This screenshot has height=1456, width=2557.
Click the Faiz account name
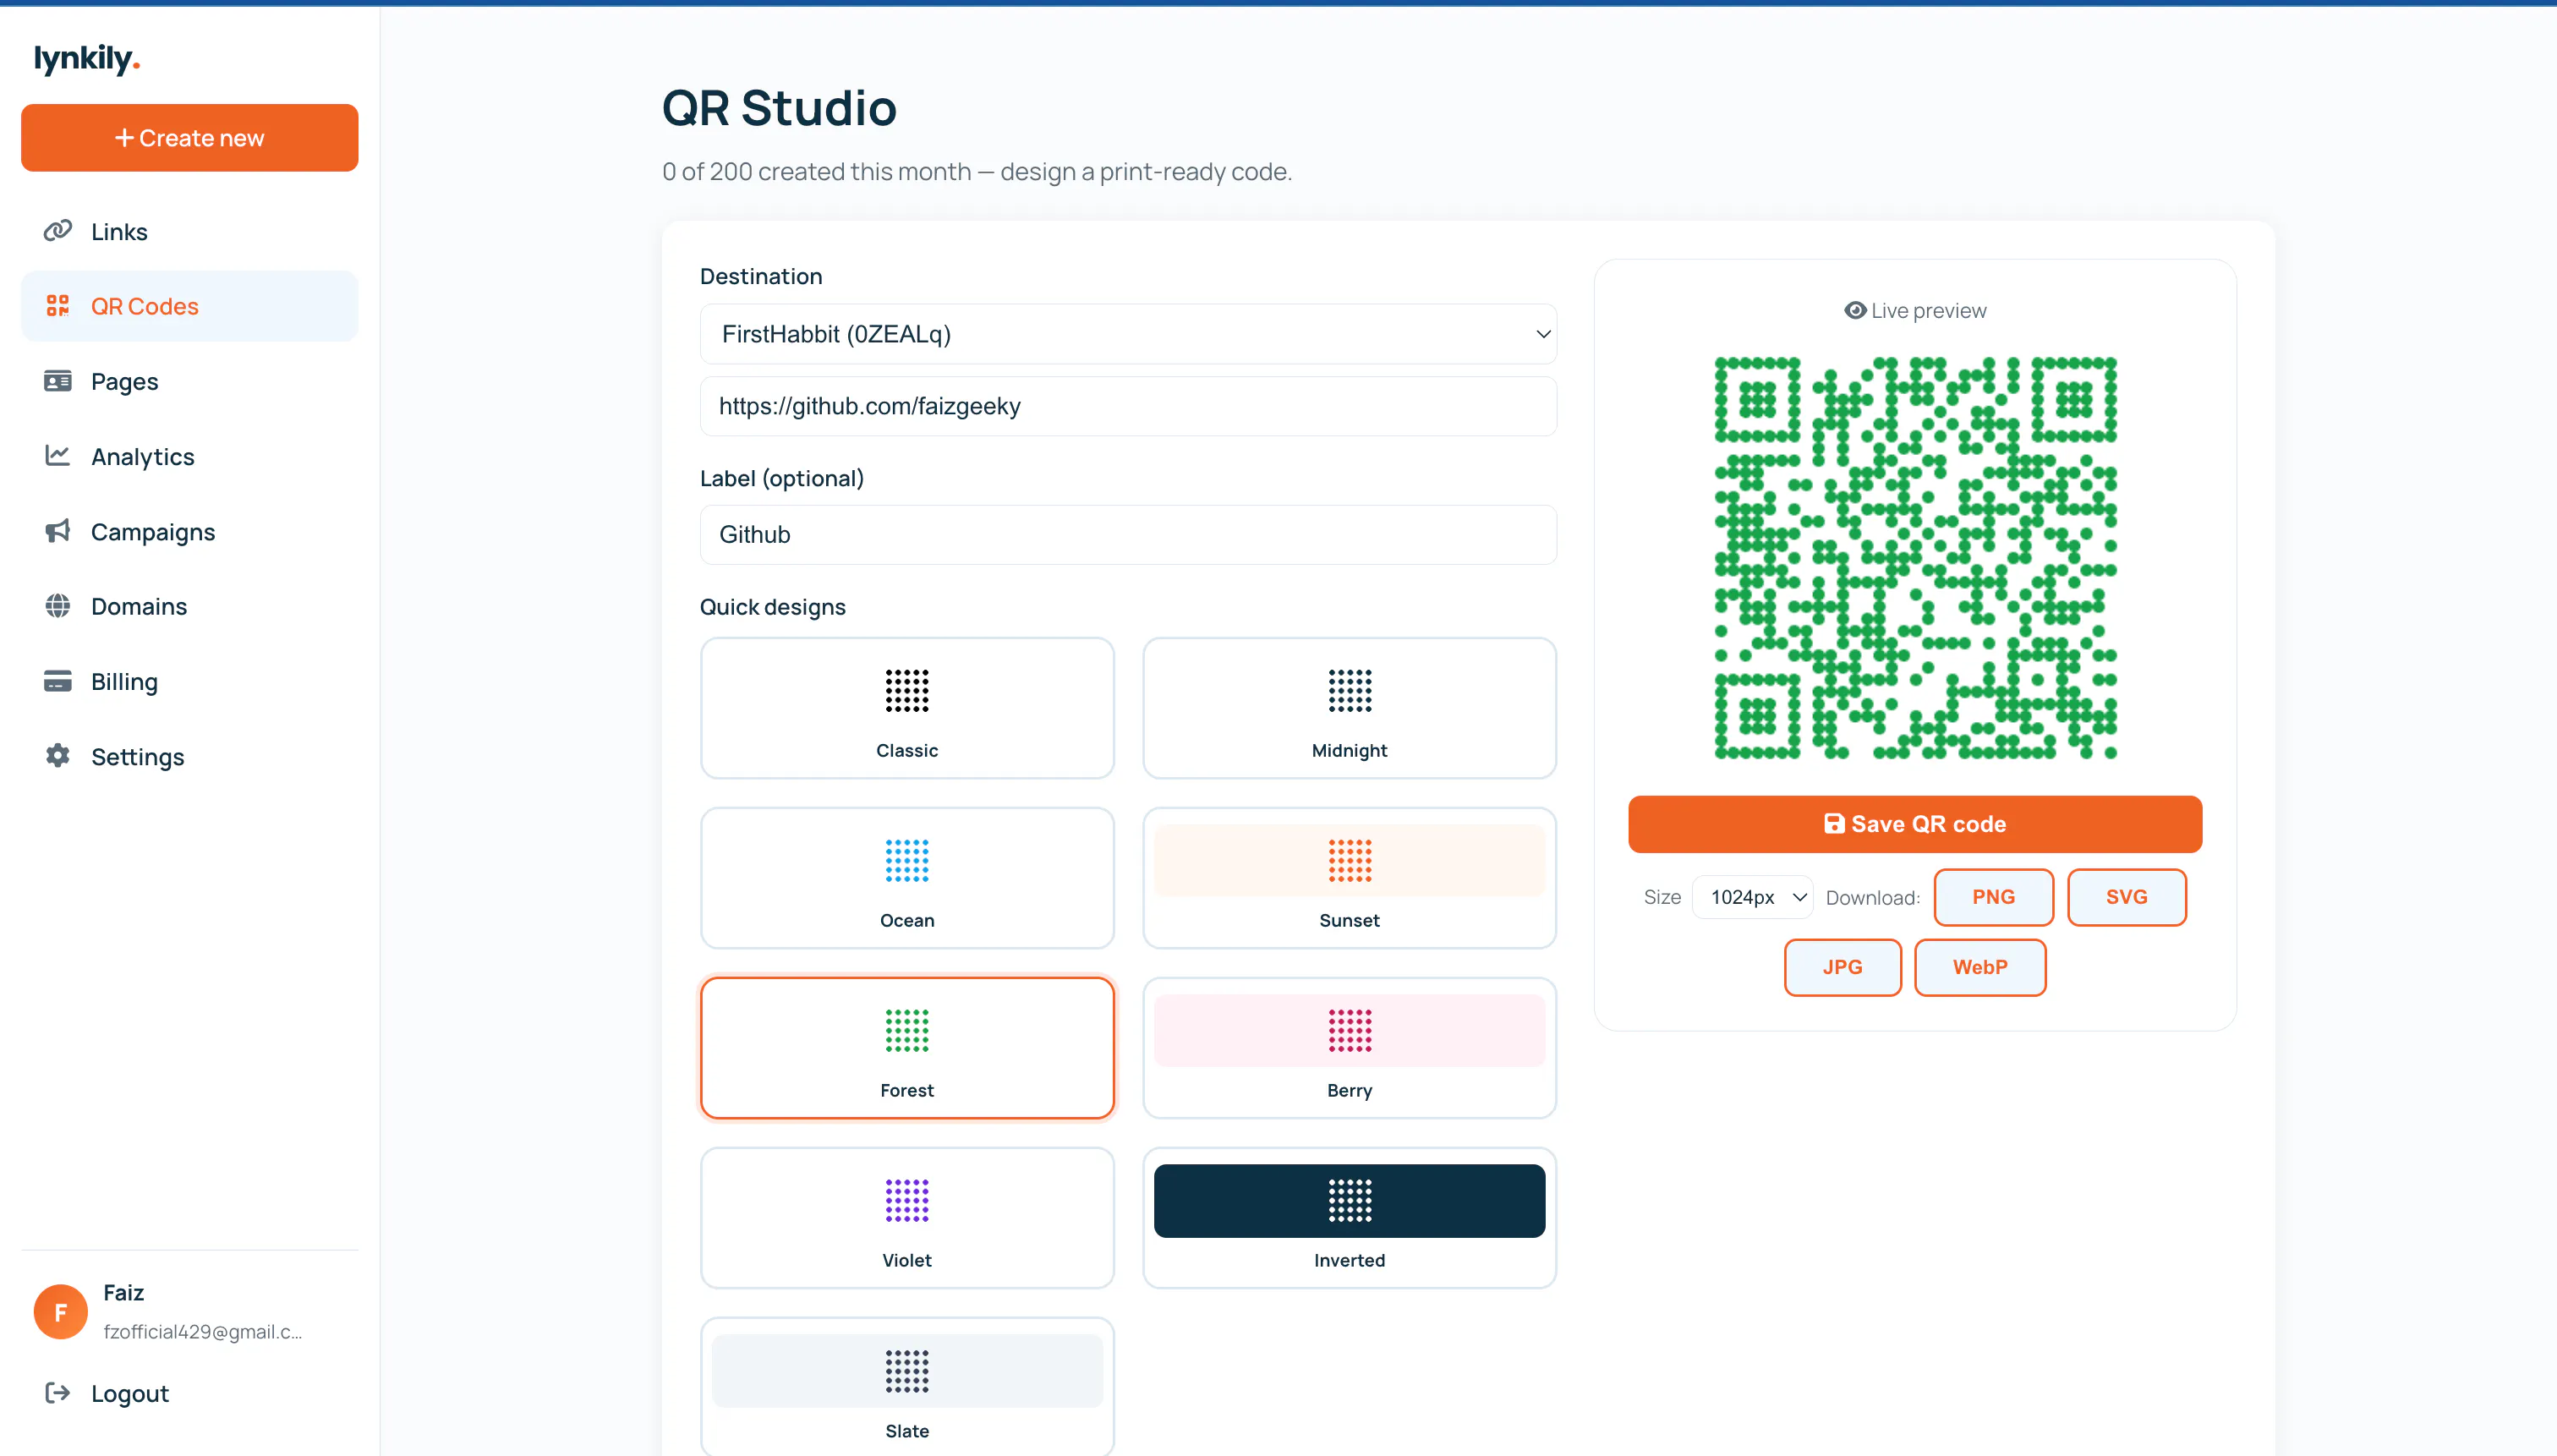point(124,1293)
